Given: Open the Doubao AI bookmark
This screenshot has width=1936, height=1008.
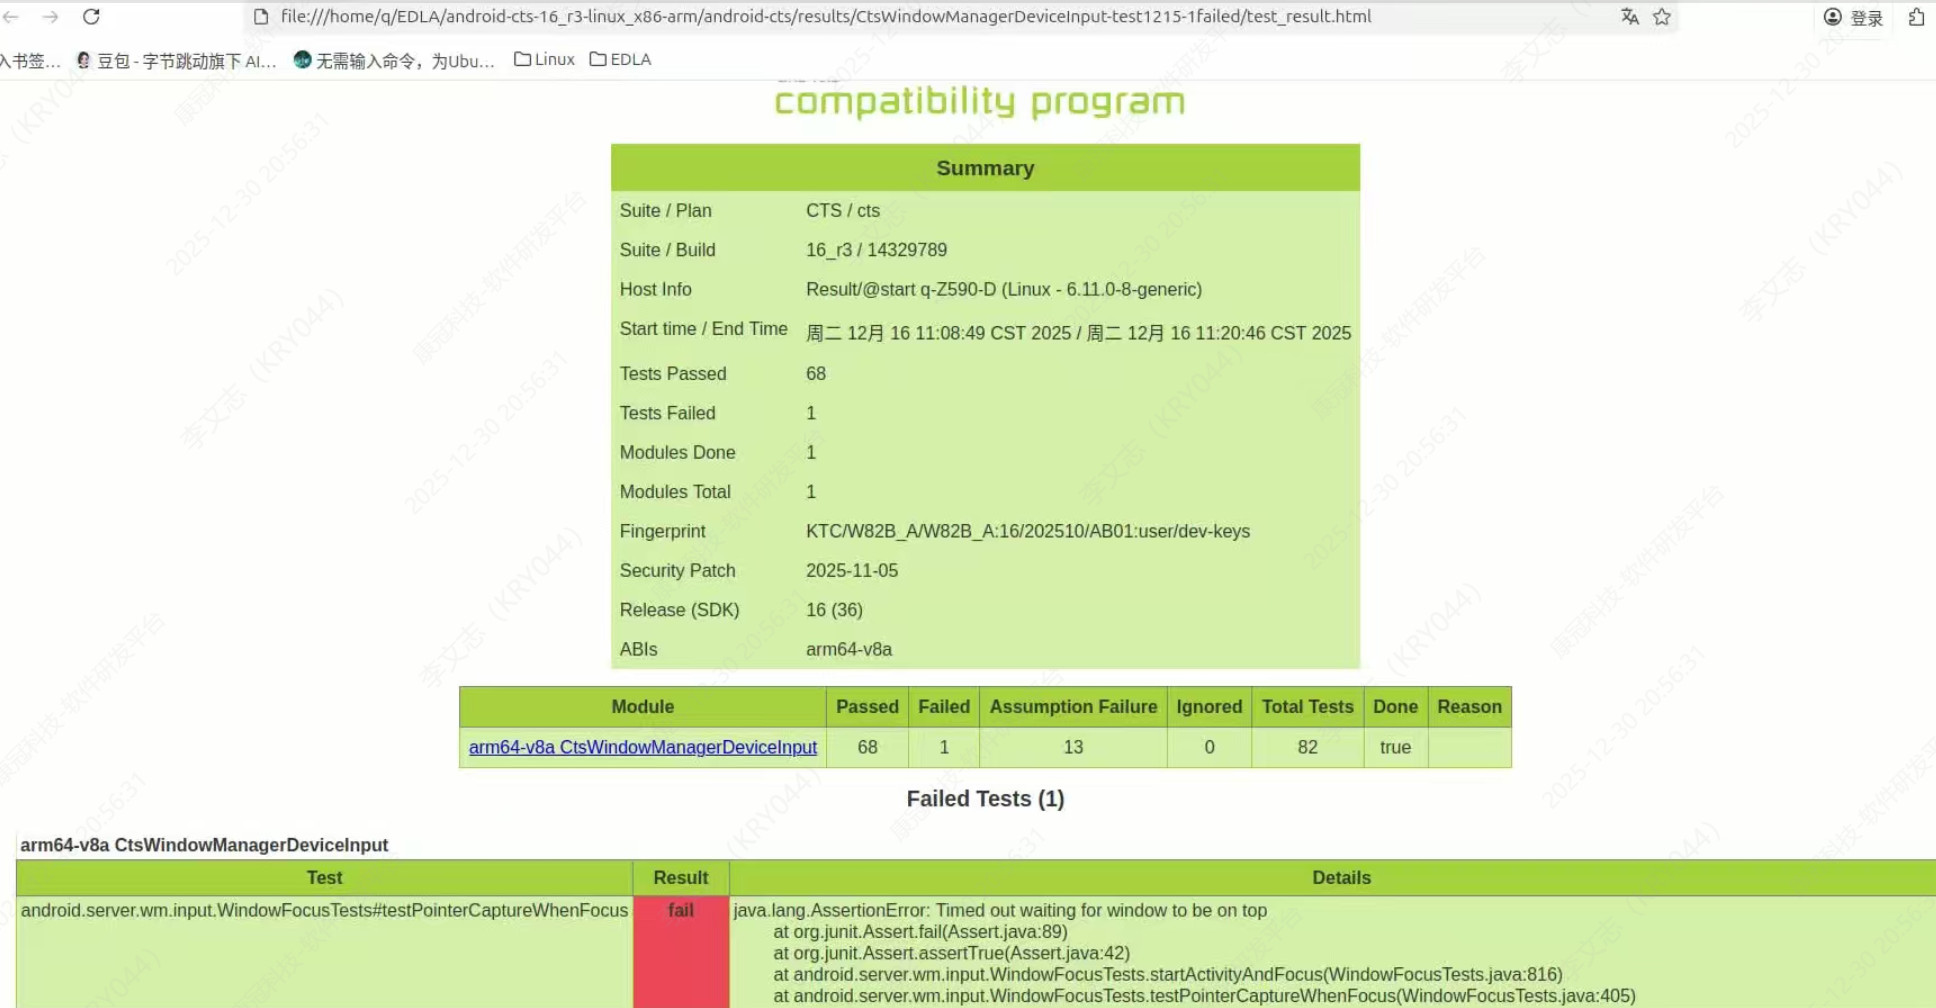Looking at the screenshot, I should [177, 60].
